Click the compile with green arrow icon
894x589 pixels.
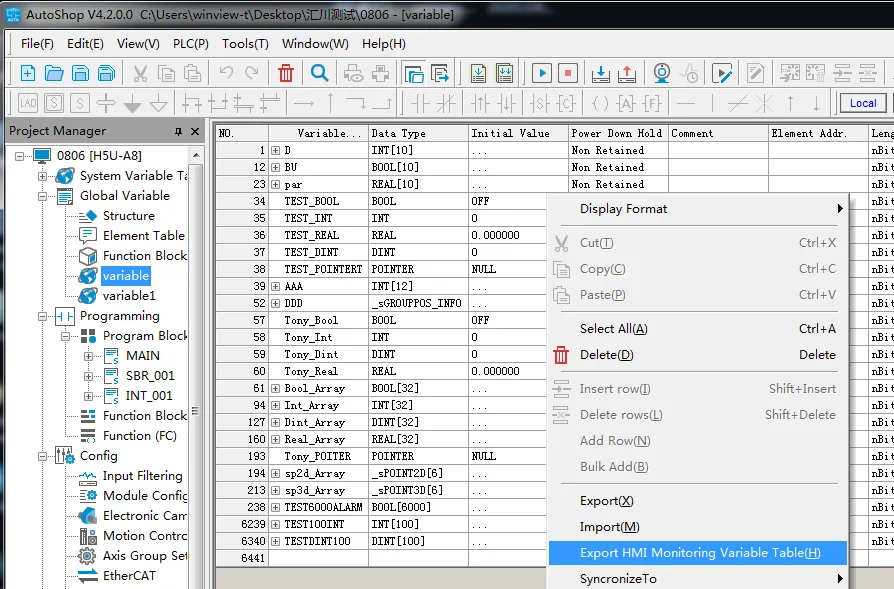point(478,73)
